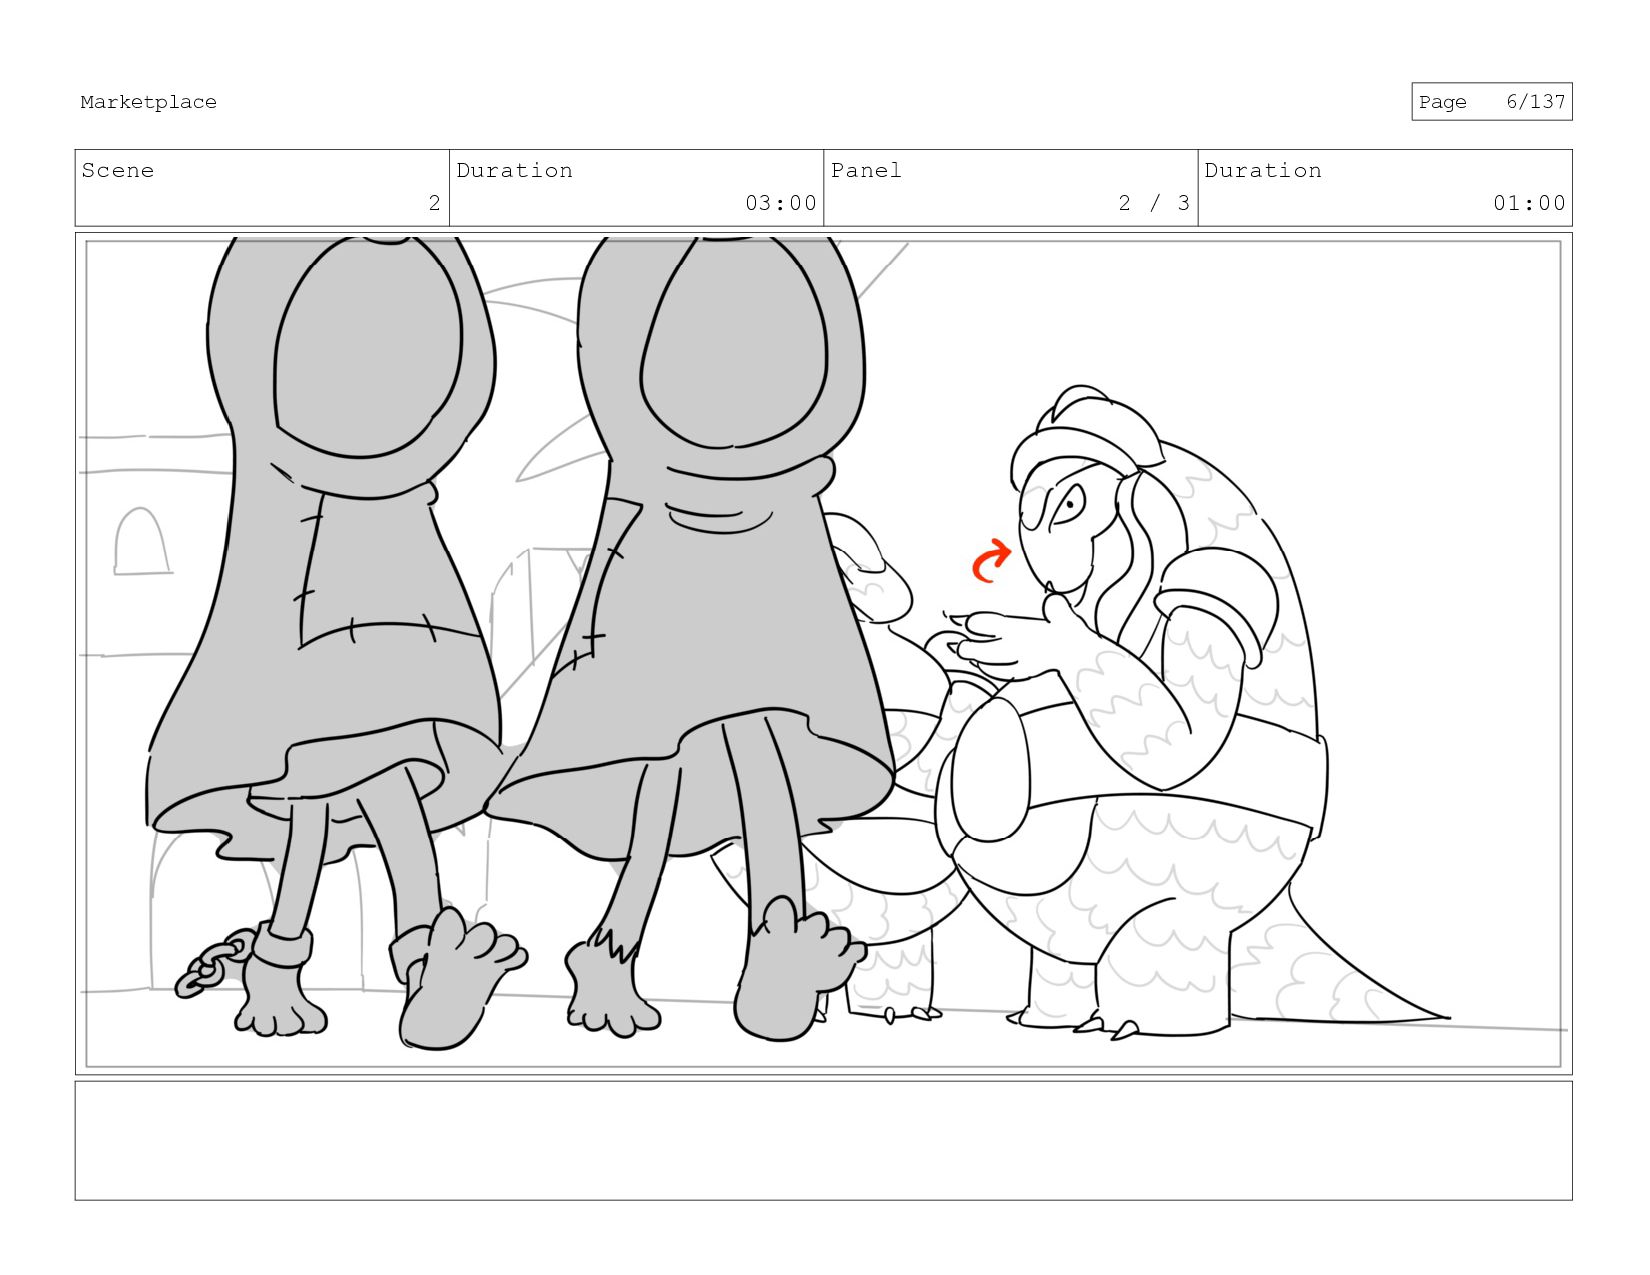This screenshot has width=1650, height=1275.
Task: Click the 'Page 6/137' page indicator box
Action: (1491, 102)
